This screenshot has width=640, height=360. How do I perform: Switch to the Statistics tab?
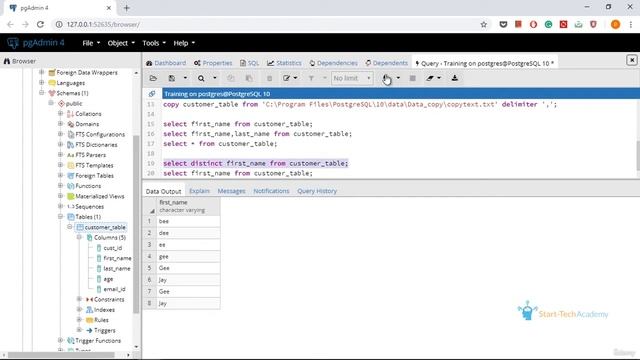[x=284, y=63]
